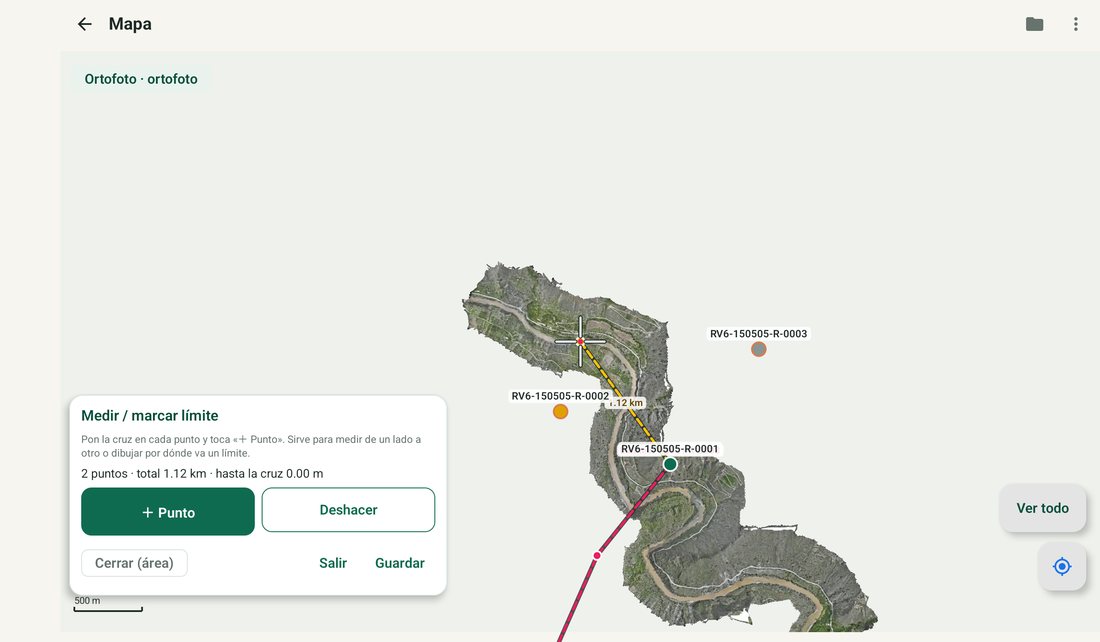The image size is (1100, 642).
Task: Tap the pink track vertex point
Action: click(x=597, y=556)
